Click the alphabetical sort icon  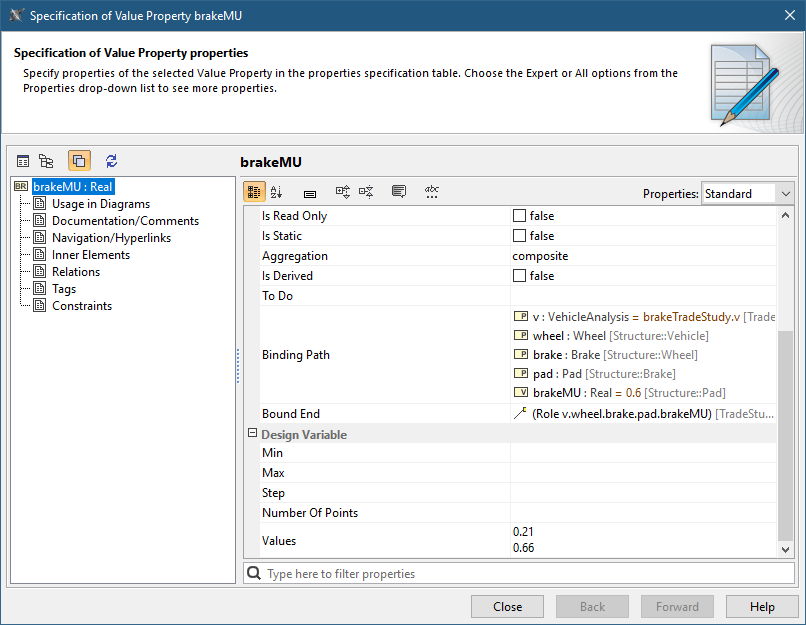click(x=277, y=192)
